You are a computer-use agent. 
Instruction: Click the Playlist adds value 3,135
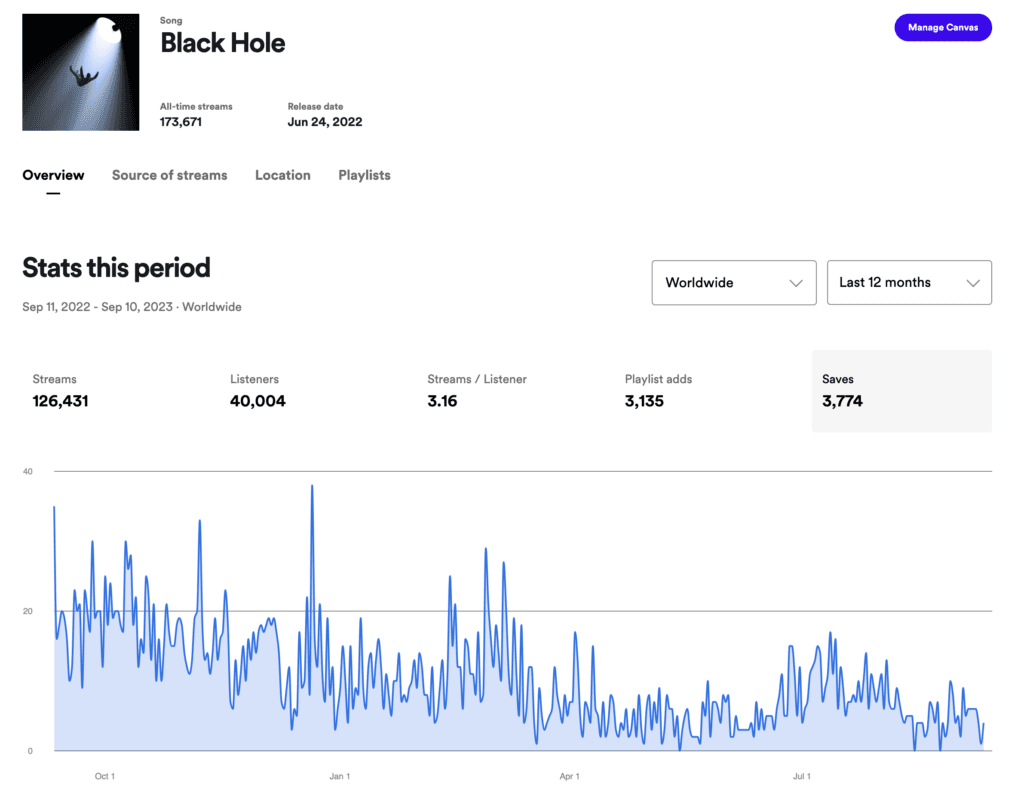645,401
